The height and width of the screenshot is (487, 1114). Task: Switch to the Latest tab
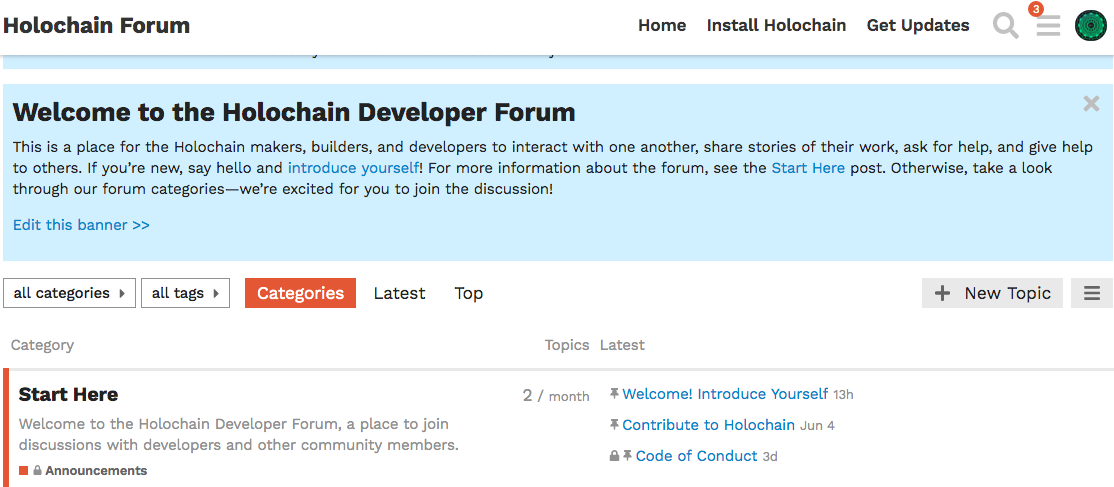399,293
